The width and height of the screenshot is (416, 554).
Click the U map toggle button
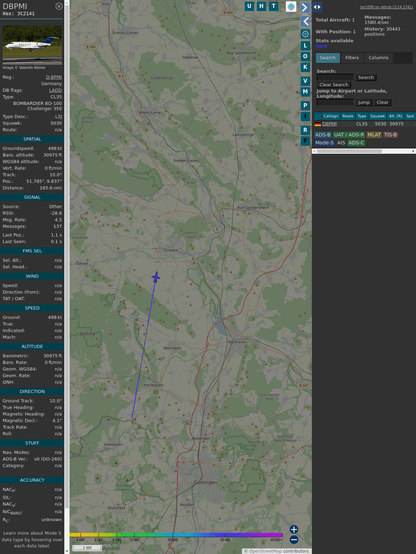(x=249, y=6)
